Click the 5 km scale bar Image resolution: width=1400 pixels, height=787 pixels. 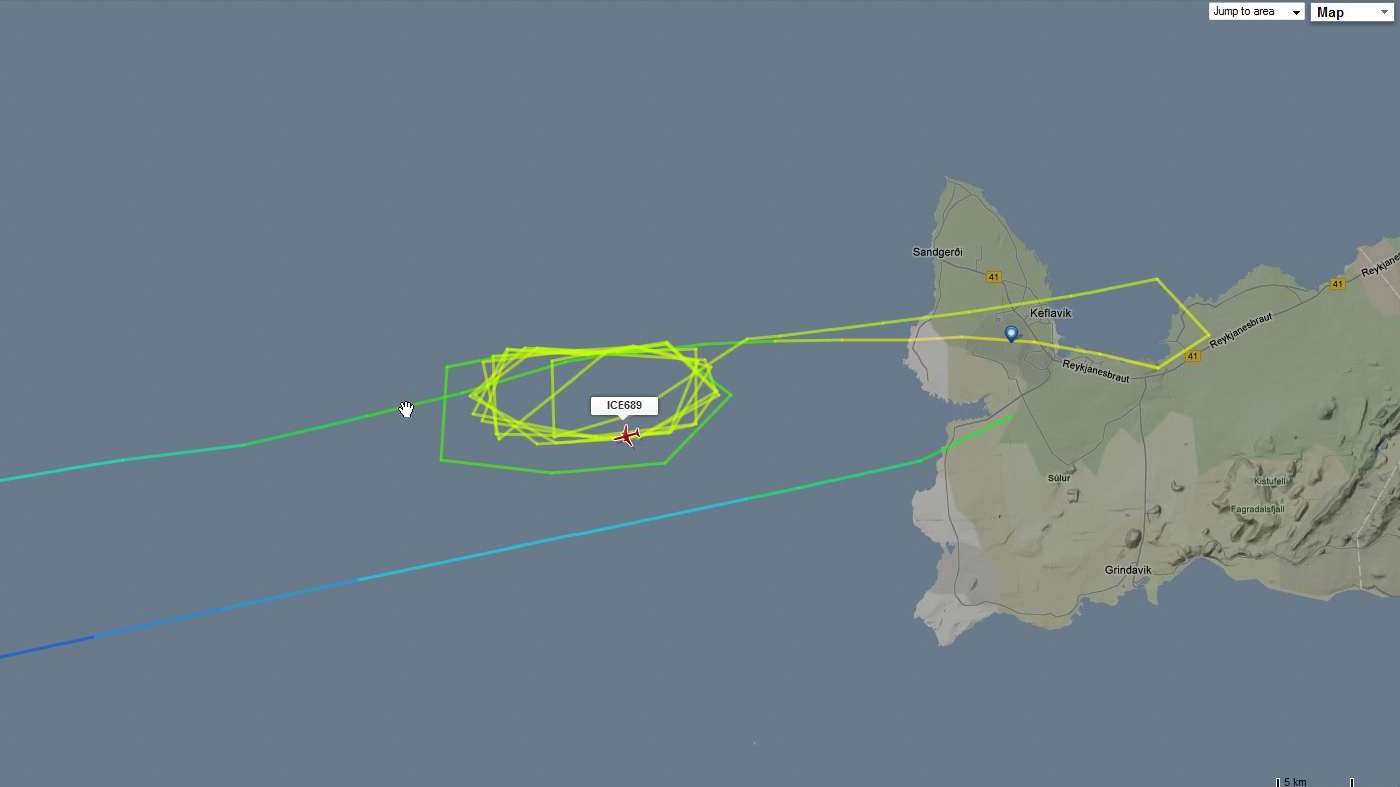tap(1315, 782)
